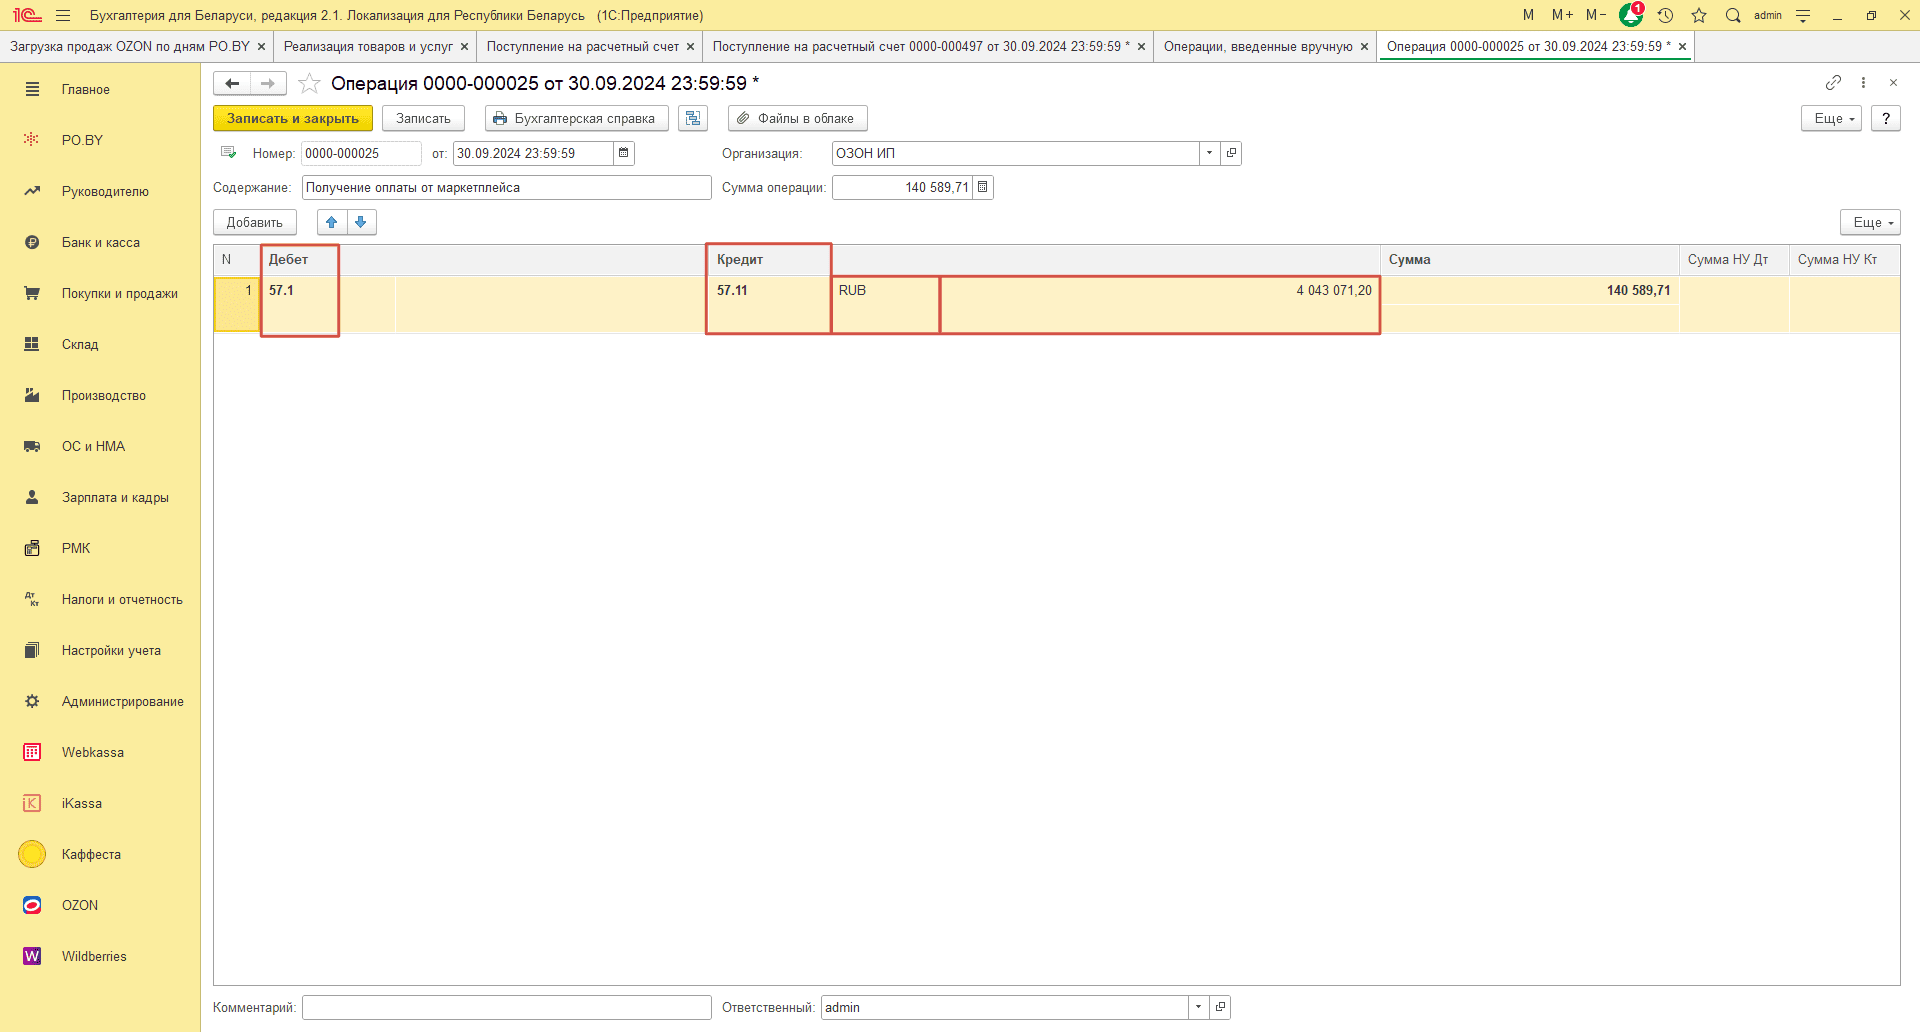The width and height of the screenshot is (1920, 1032).
Task: Open the Каффеста section in sidebar
Action: 91,854
